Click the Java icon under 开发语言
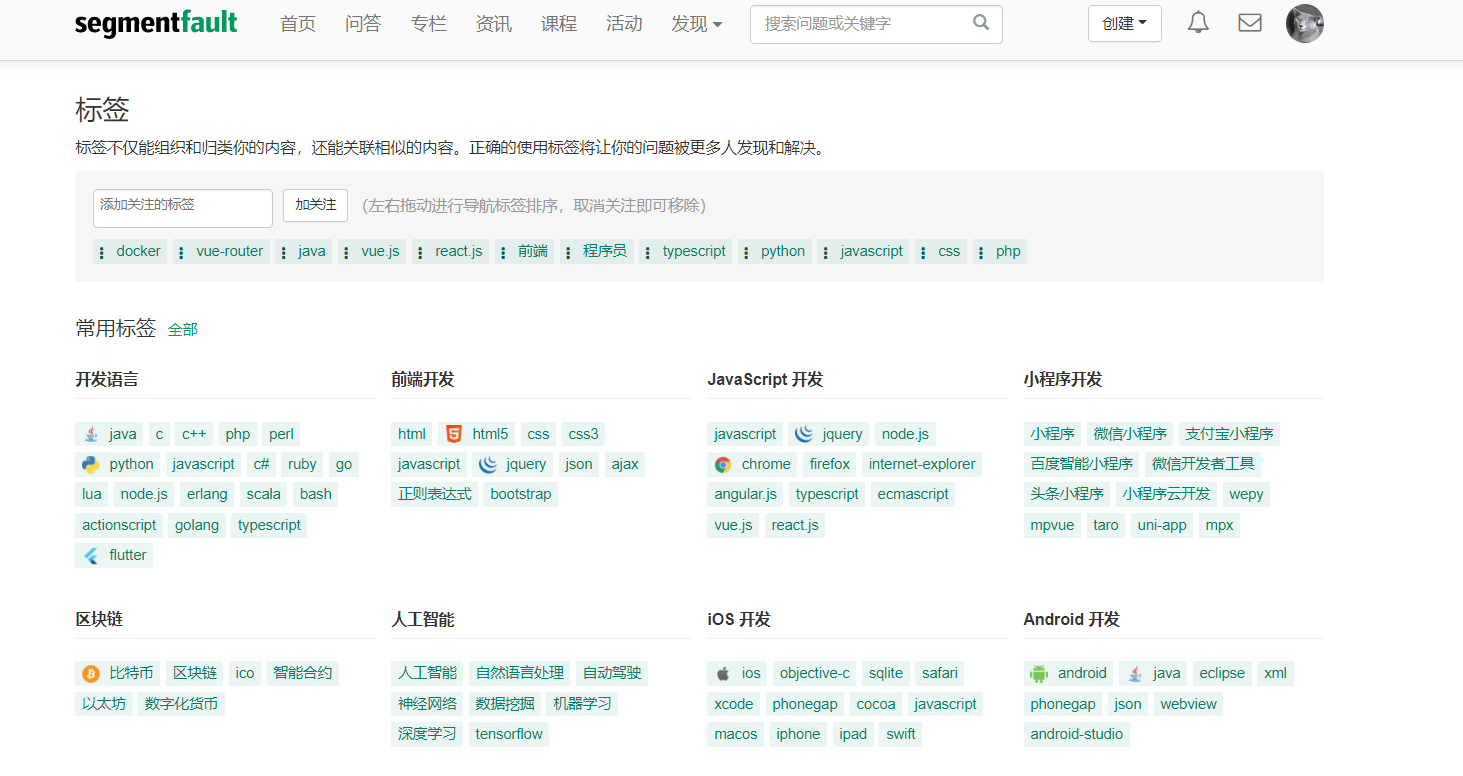This screenshot has width=1463, height=776. pyautogui.click(x=92, y=434)
